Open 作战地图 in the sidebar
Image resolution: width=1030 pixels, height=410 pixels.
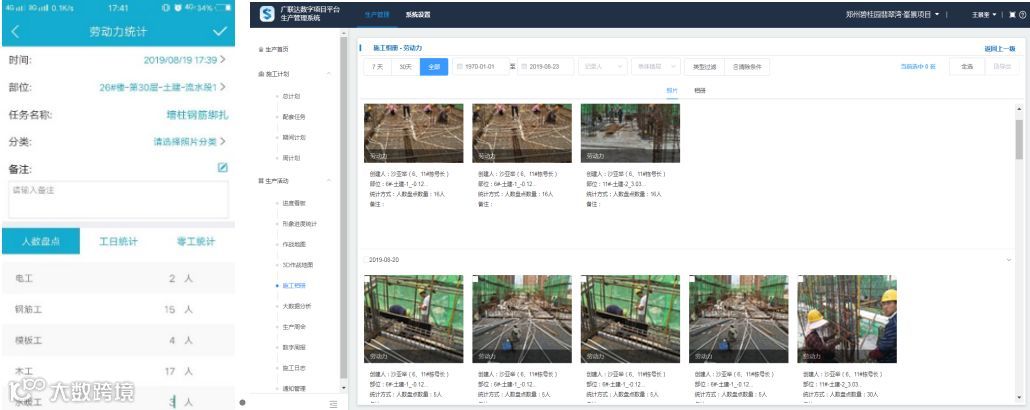tap(294, 244)
